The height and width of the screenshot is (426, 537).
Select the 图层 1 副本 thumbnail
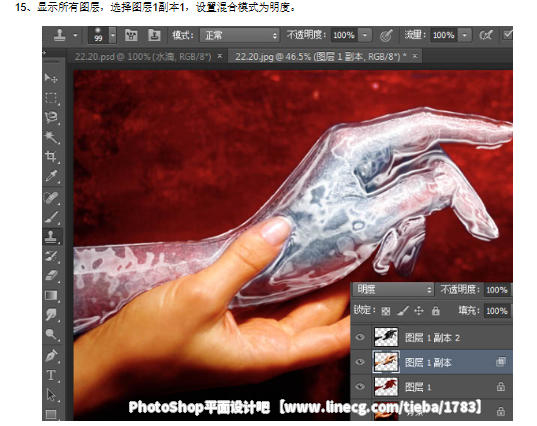(x=386, y=362)
